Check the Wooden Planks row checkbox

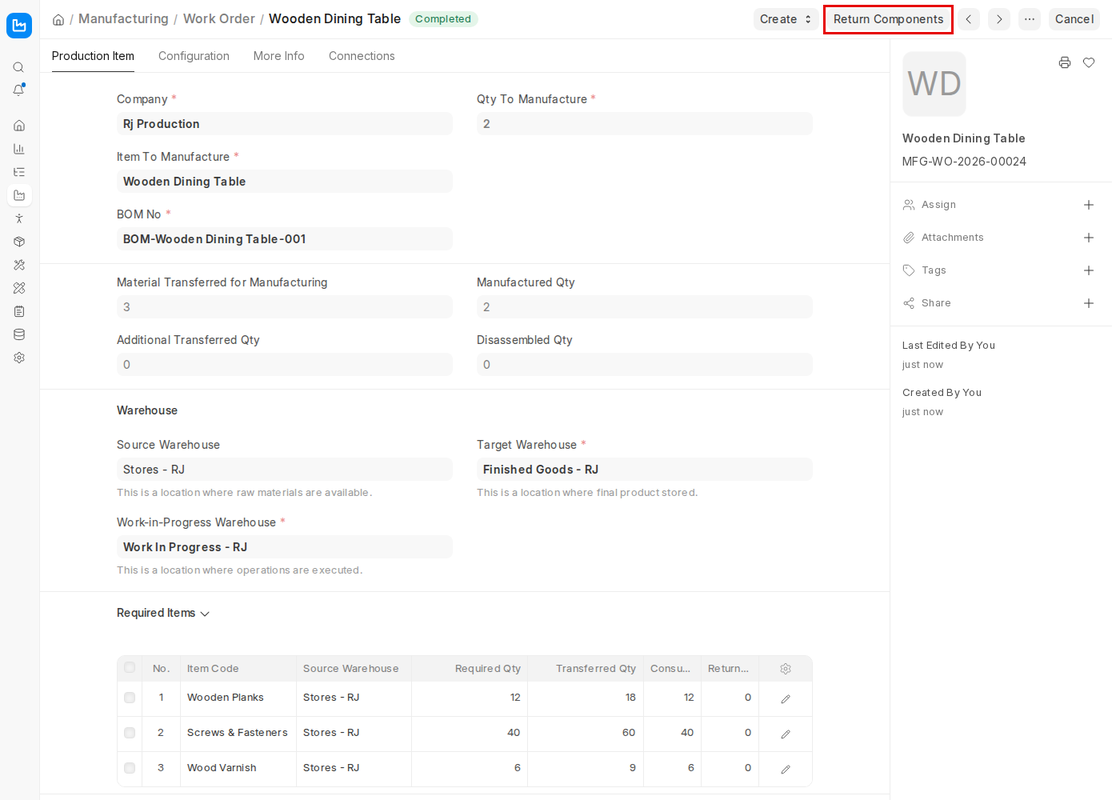(129, 698)
